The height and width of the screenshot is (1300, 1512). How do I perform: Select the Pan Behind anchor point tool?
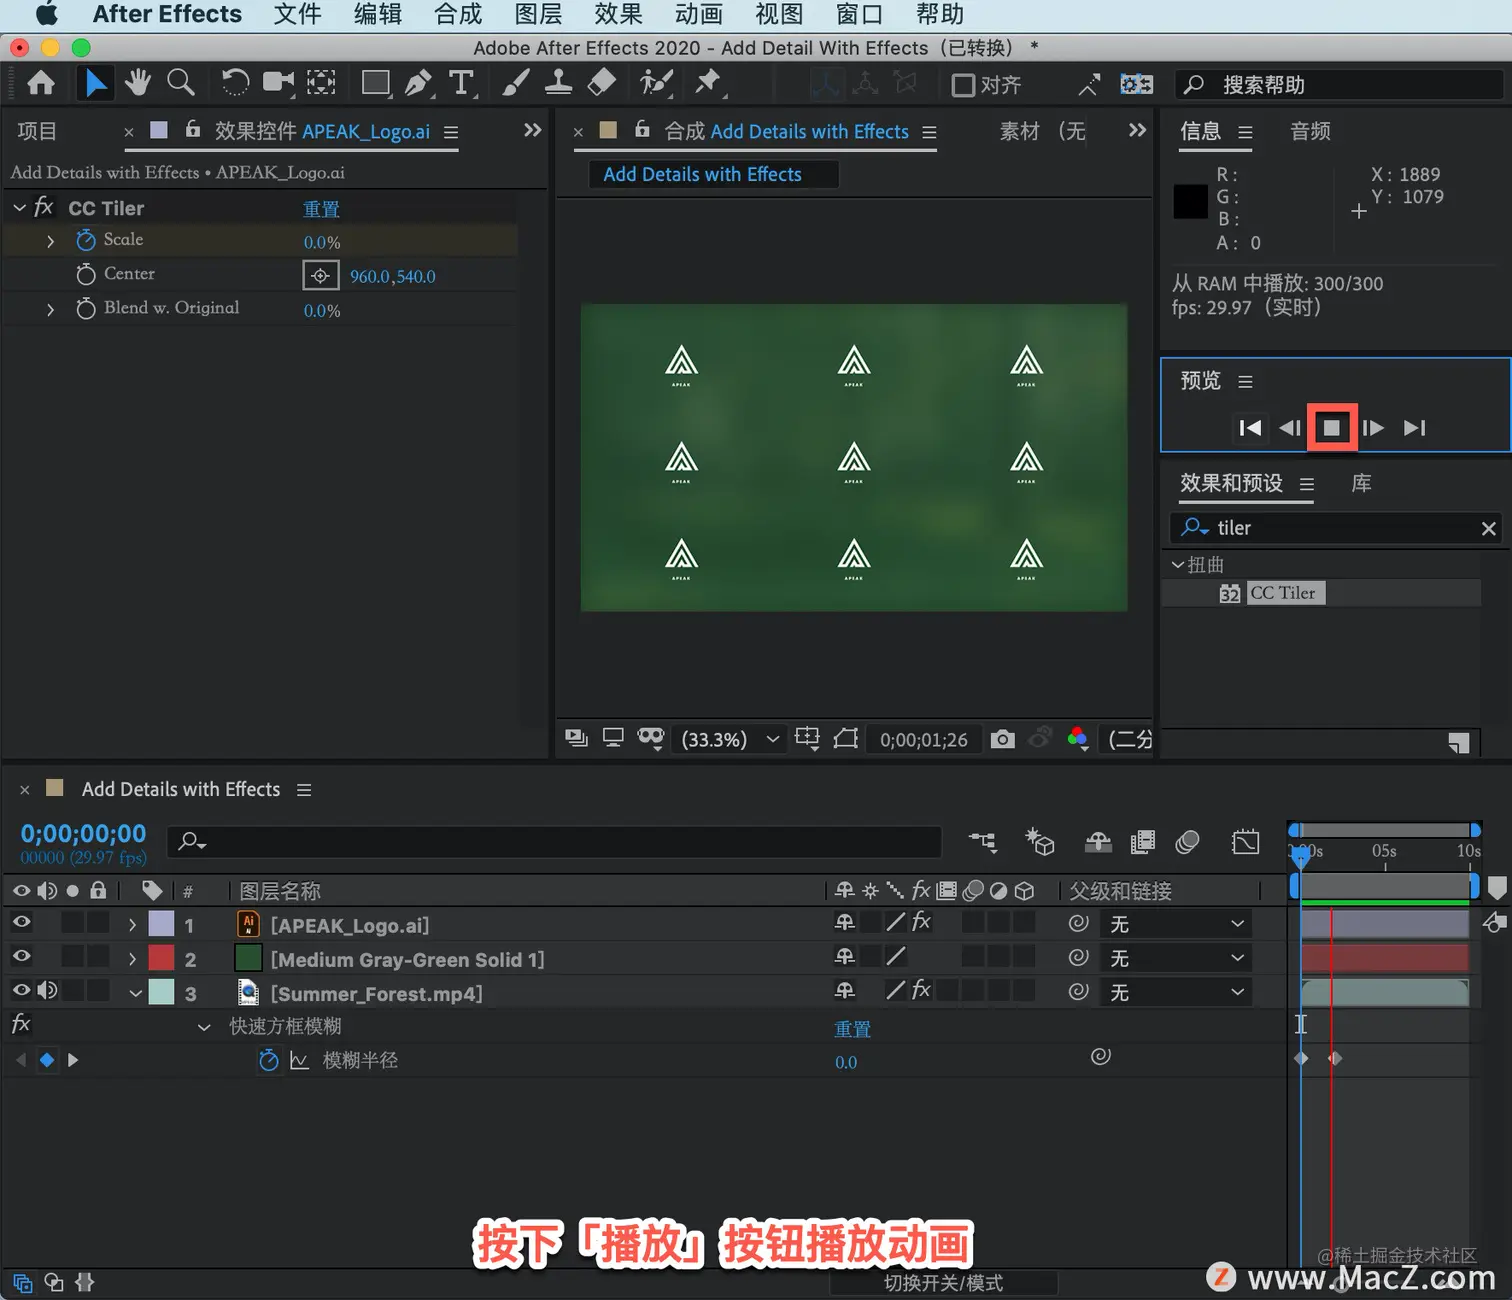(x=321, y=83)
